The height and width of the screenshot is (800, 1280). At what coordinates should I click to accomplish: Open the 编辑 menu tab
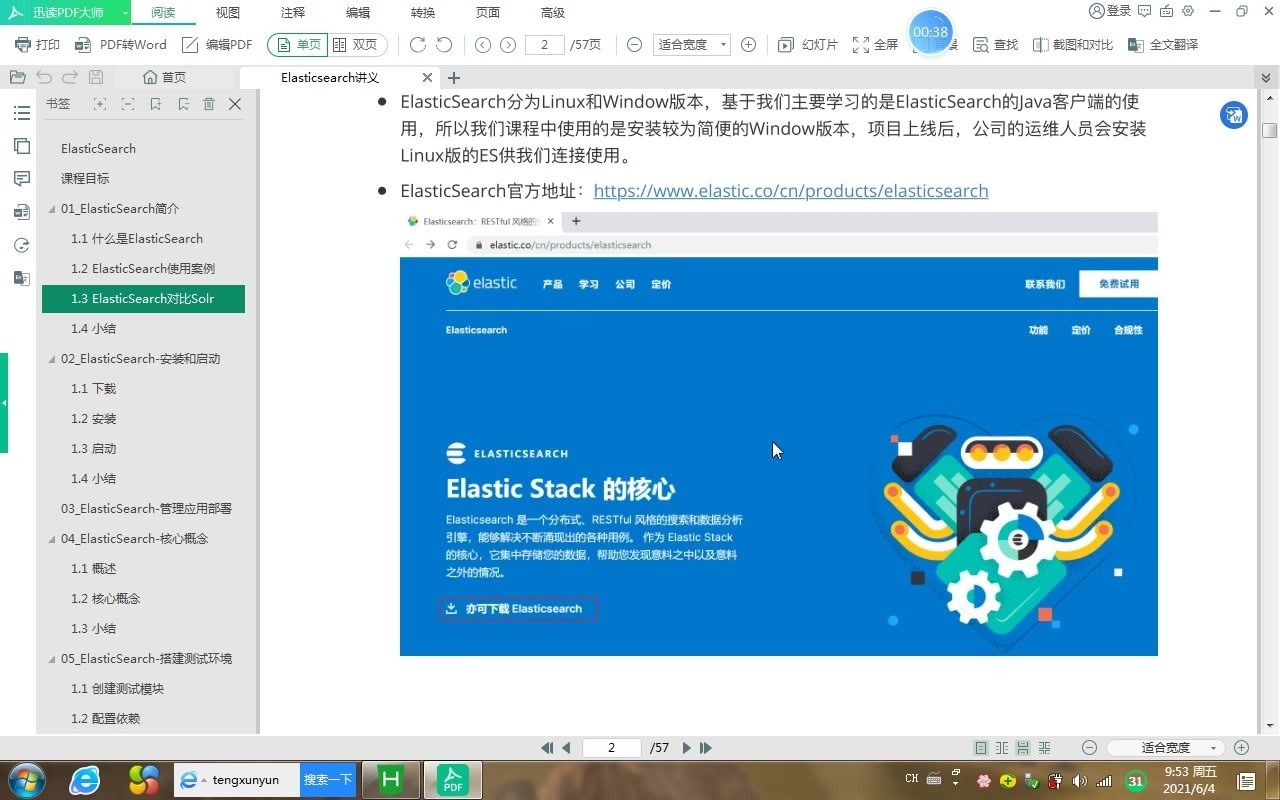(358, 13)
